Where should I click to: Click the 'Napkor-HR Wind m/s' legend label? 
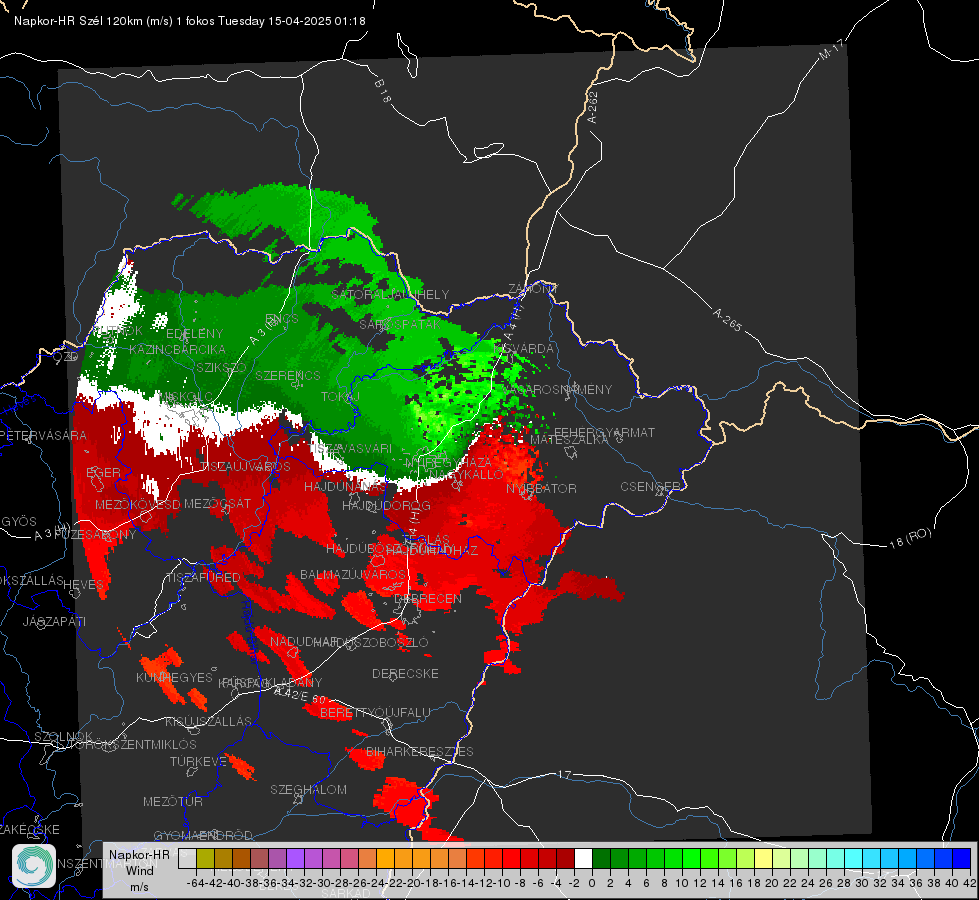click(139, 870)
